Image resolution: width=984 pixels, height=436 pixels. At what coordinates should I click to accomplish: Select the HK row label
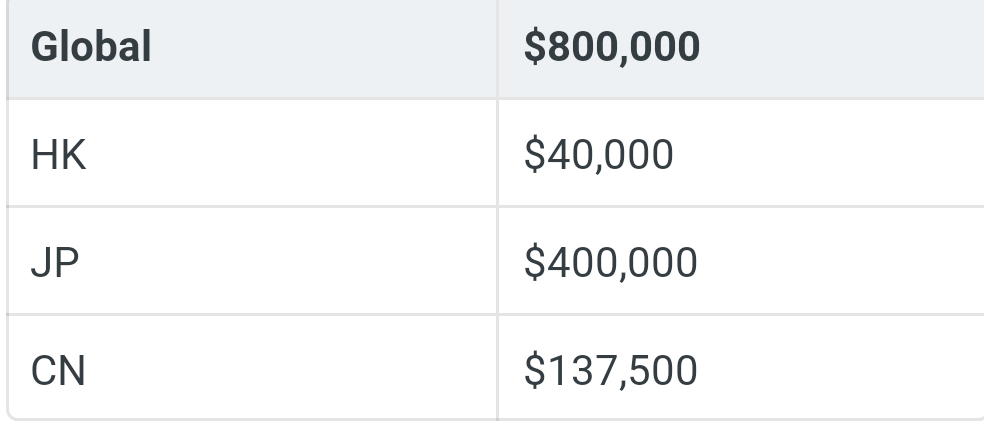pos(58,155)
